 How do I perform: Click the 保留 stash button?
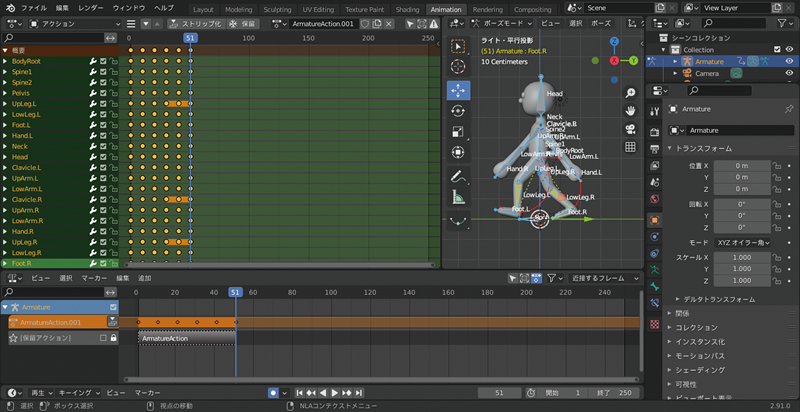pos(243,24)
